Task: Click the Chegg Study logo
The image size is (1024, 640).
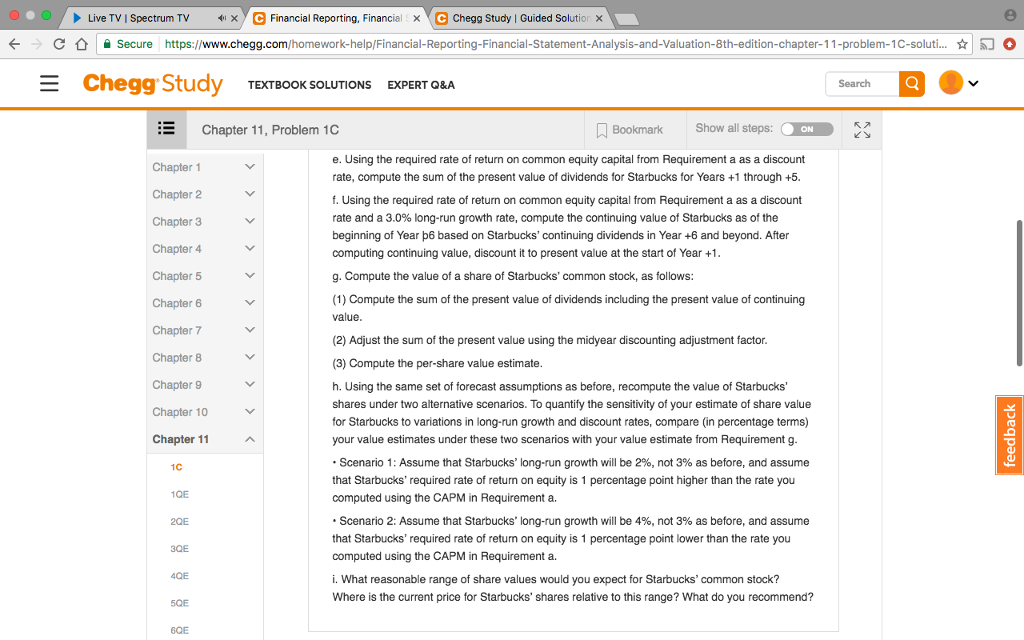Action: [152, 84]
